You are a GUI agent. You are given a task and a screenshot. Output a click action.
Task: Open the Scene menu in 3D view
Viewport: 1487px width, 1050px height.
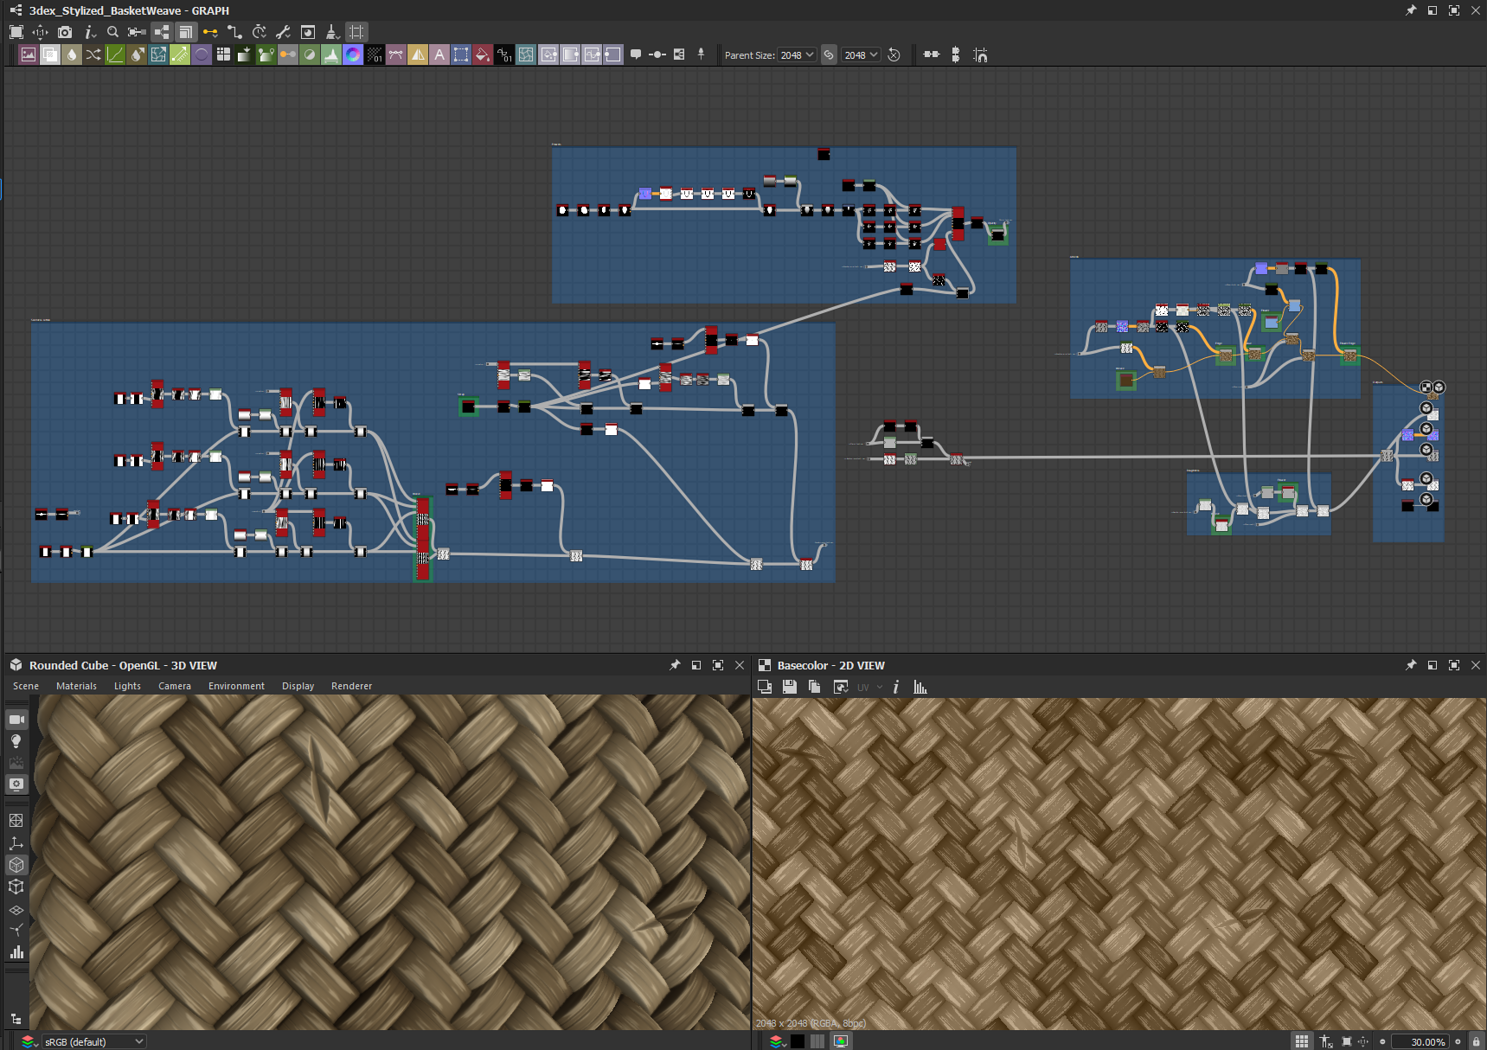pos(26,686)
